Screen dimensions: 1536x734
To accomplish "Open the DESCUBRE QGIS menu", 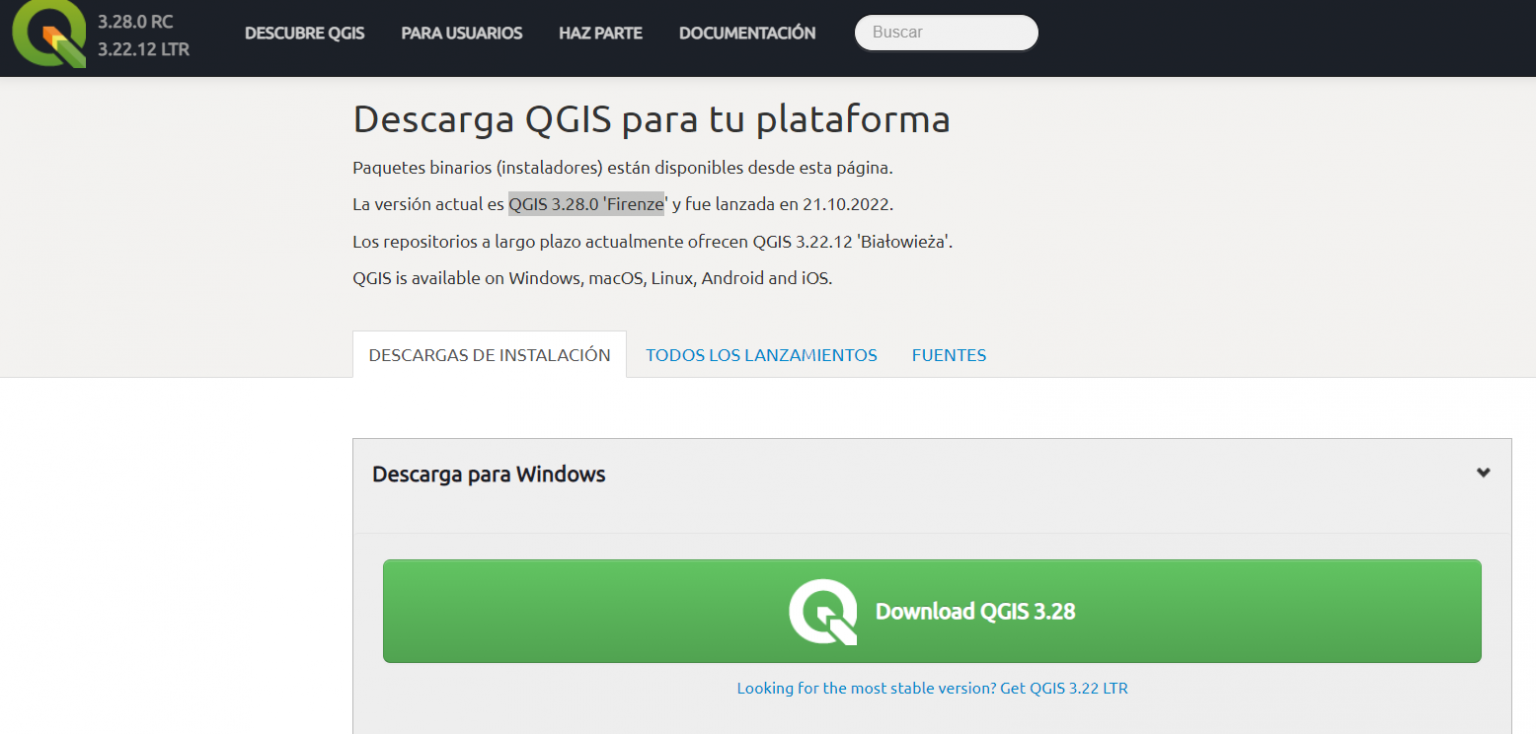I will click(305, 33).
